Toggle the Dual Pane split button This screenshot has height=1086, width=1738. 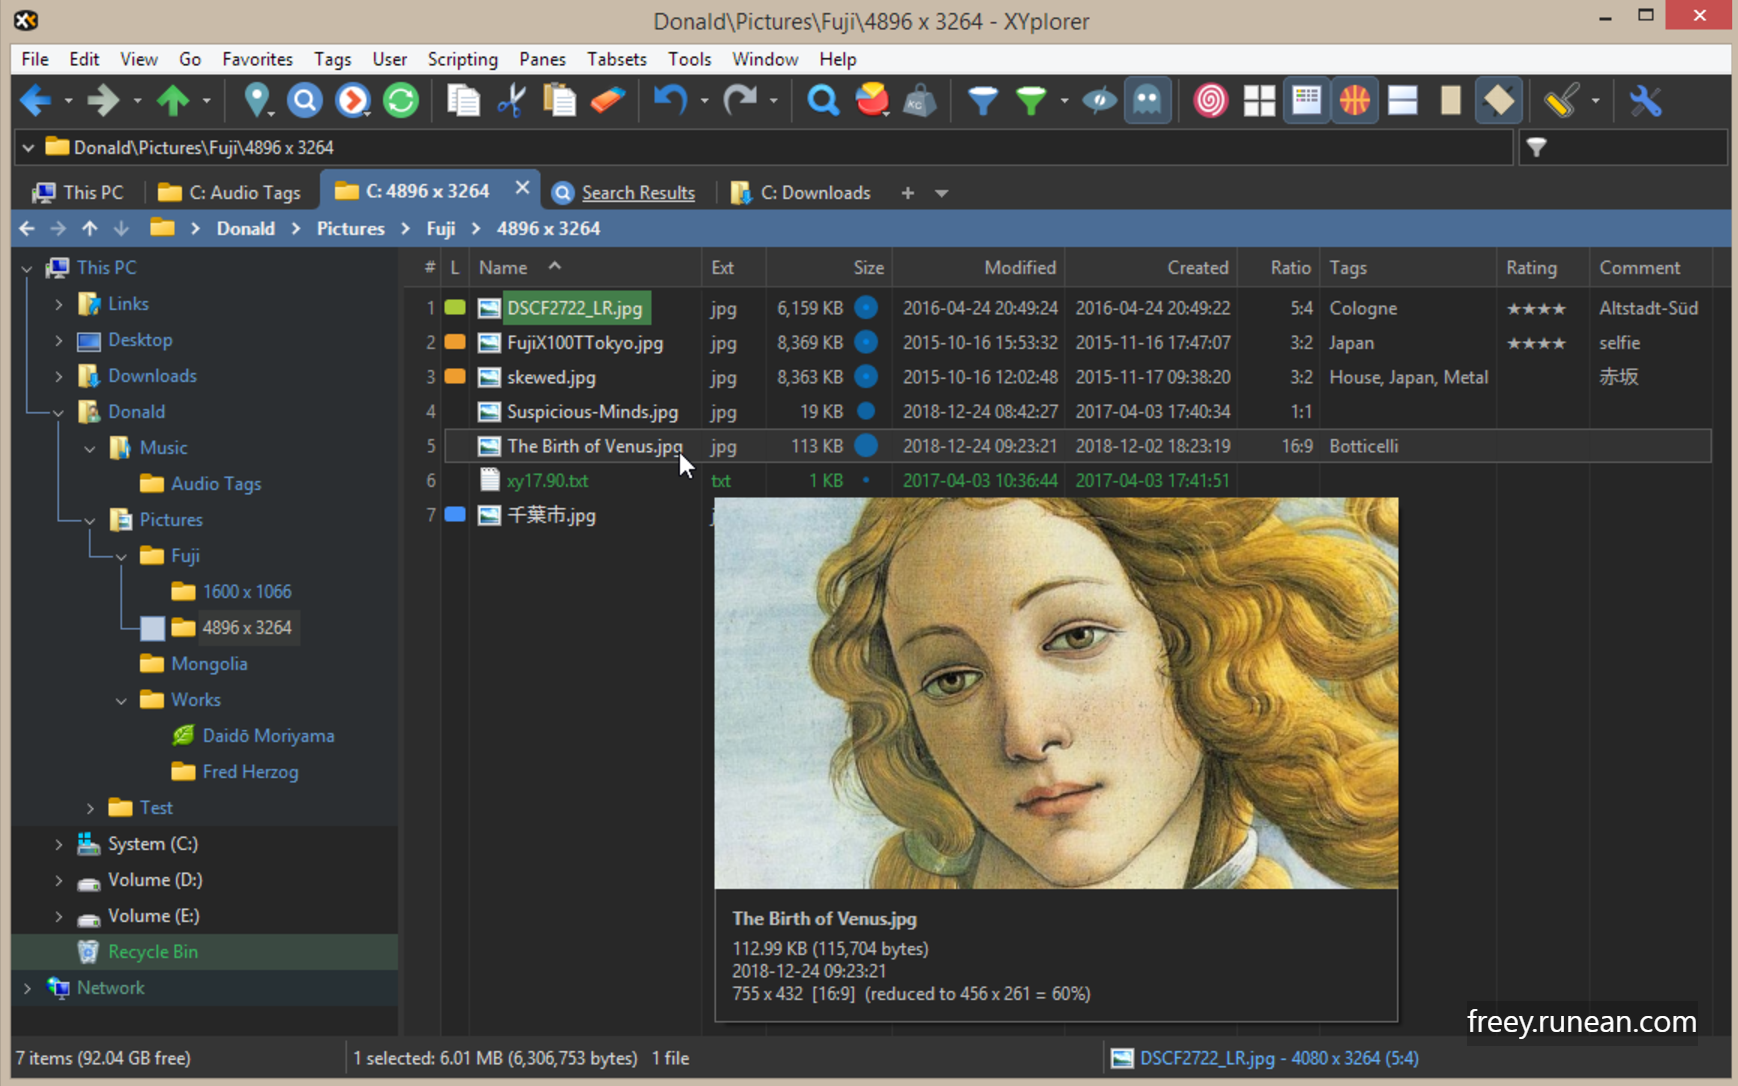[x=1402, y=100]
